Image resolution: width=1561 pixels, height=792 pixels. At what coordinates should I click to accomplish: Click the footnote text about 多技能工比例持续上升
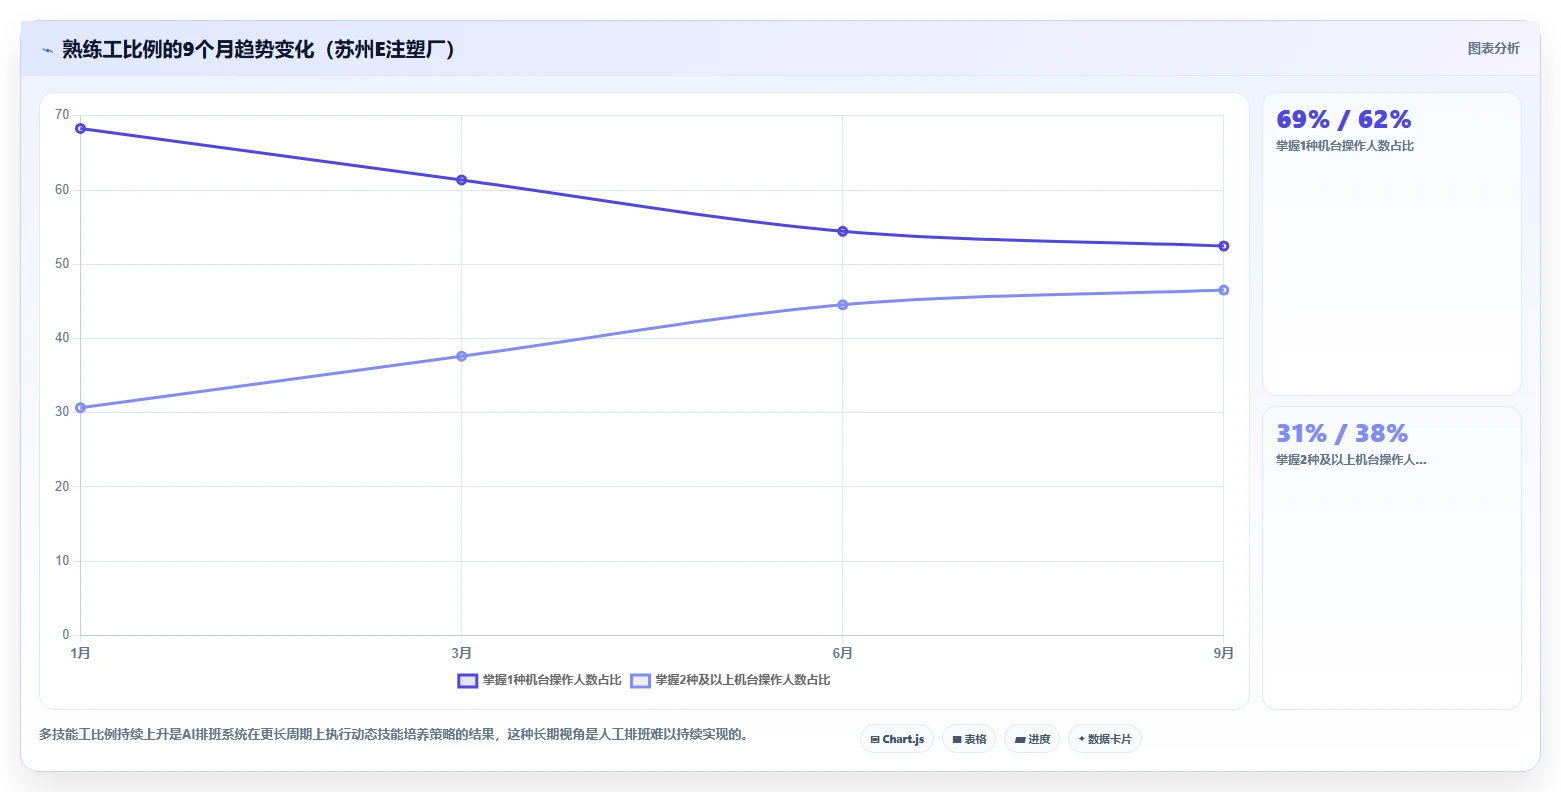[394, 734]
